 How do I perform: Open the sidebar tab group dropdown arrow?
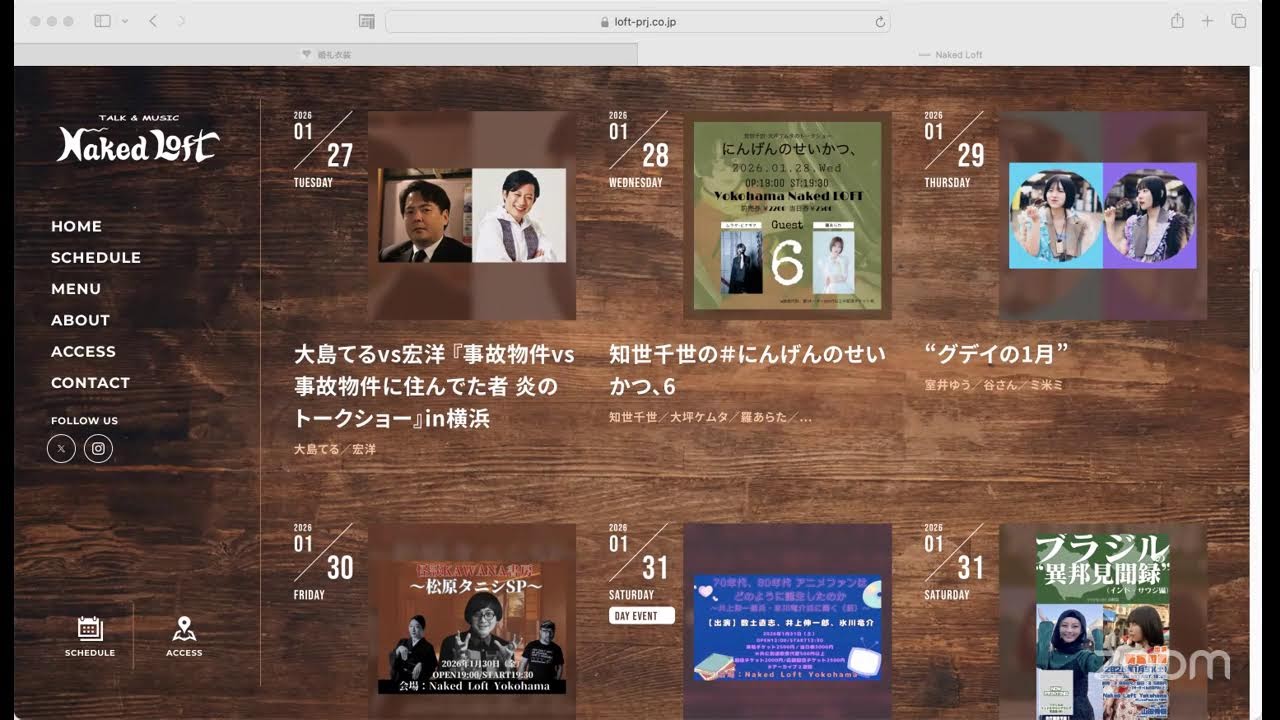125,21
